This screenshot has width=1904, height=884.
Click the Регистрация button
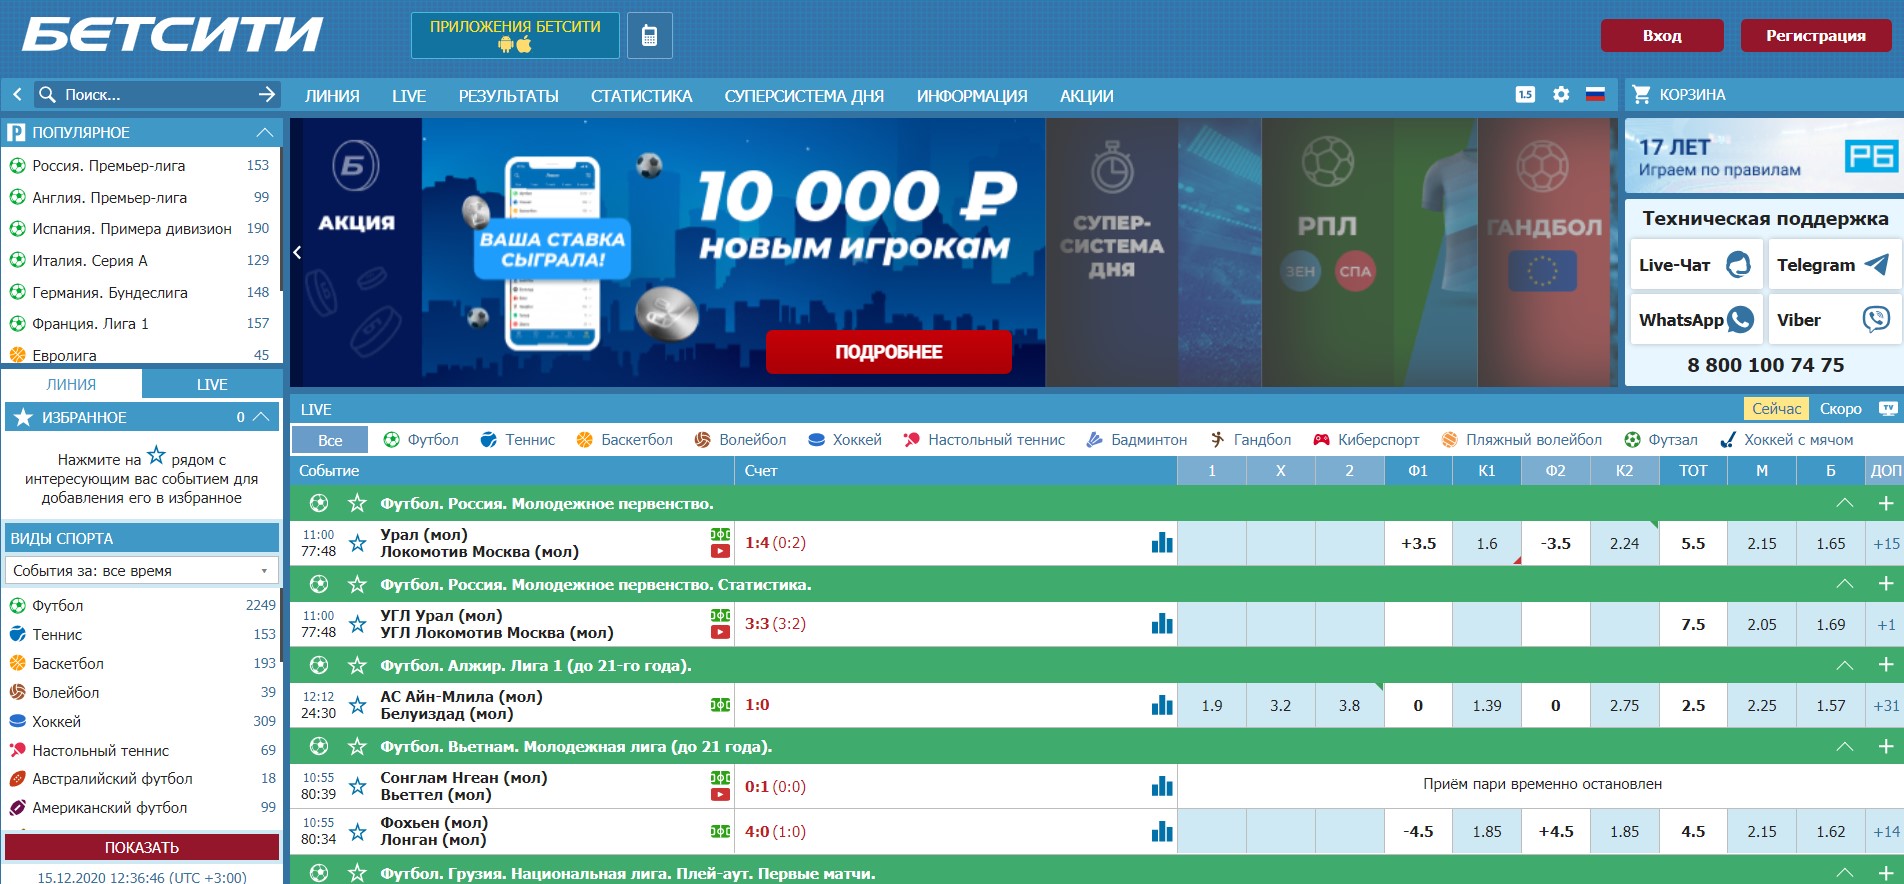(x=1815, y=36)
